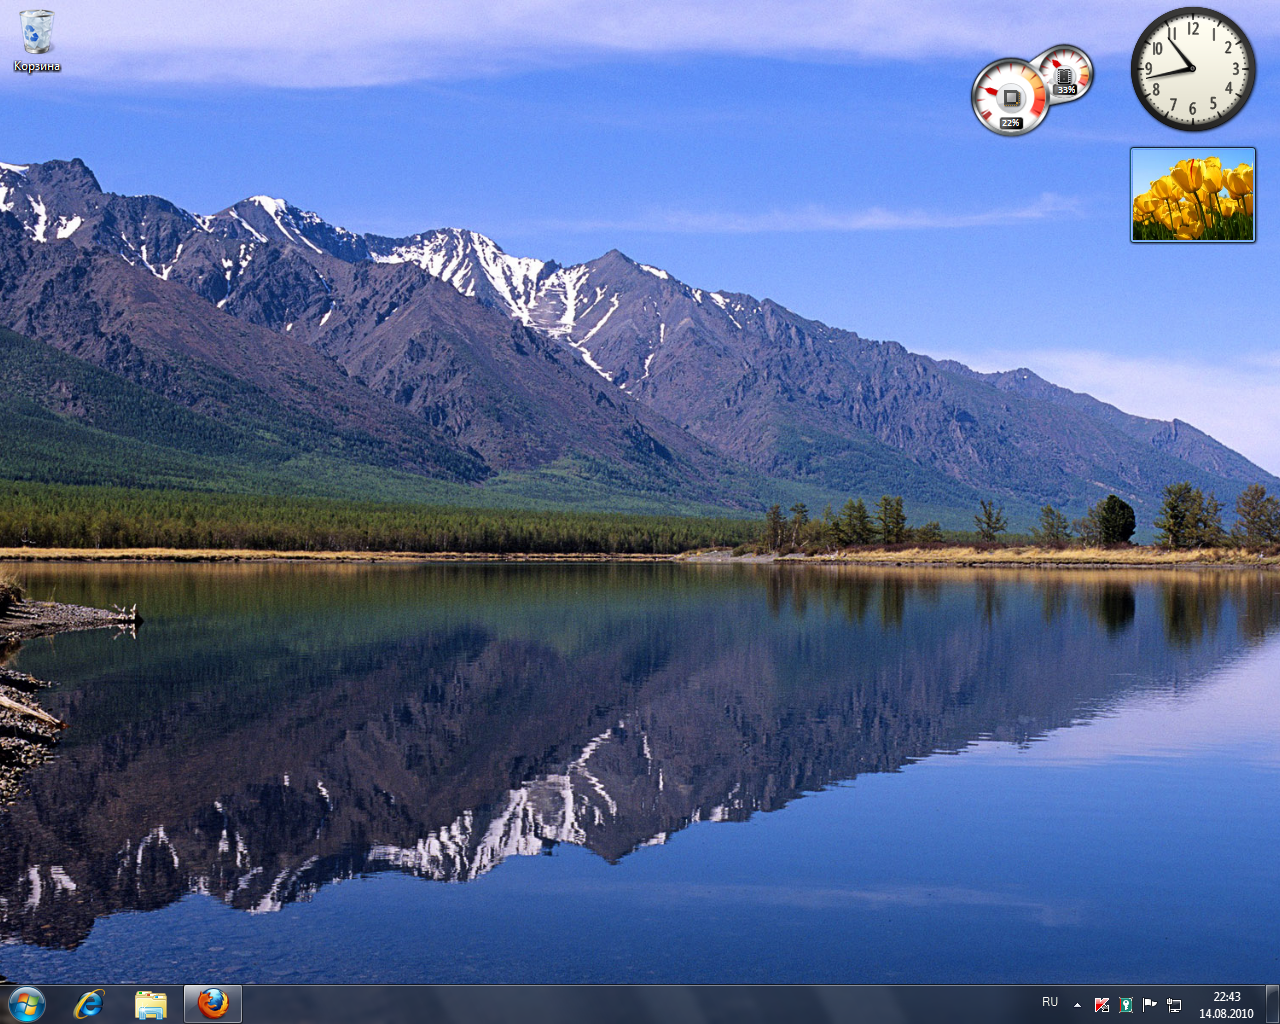The width and height of the screenshot is (1280, 1024).
Task: Open Windows Explorer folder icon on taskbar
Action: tap(151, 1004)
